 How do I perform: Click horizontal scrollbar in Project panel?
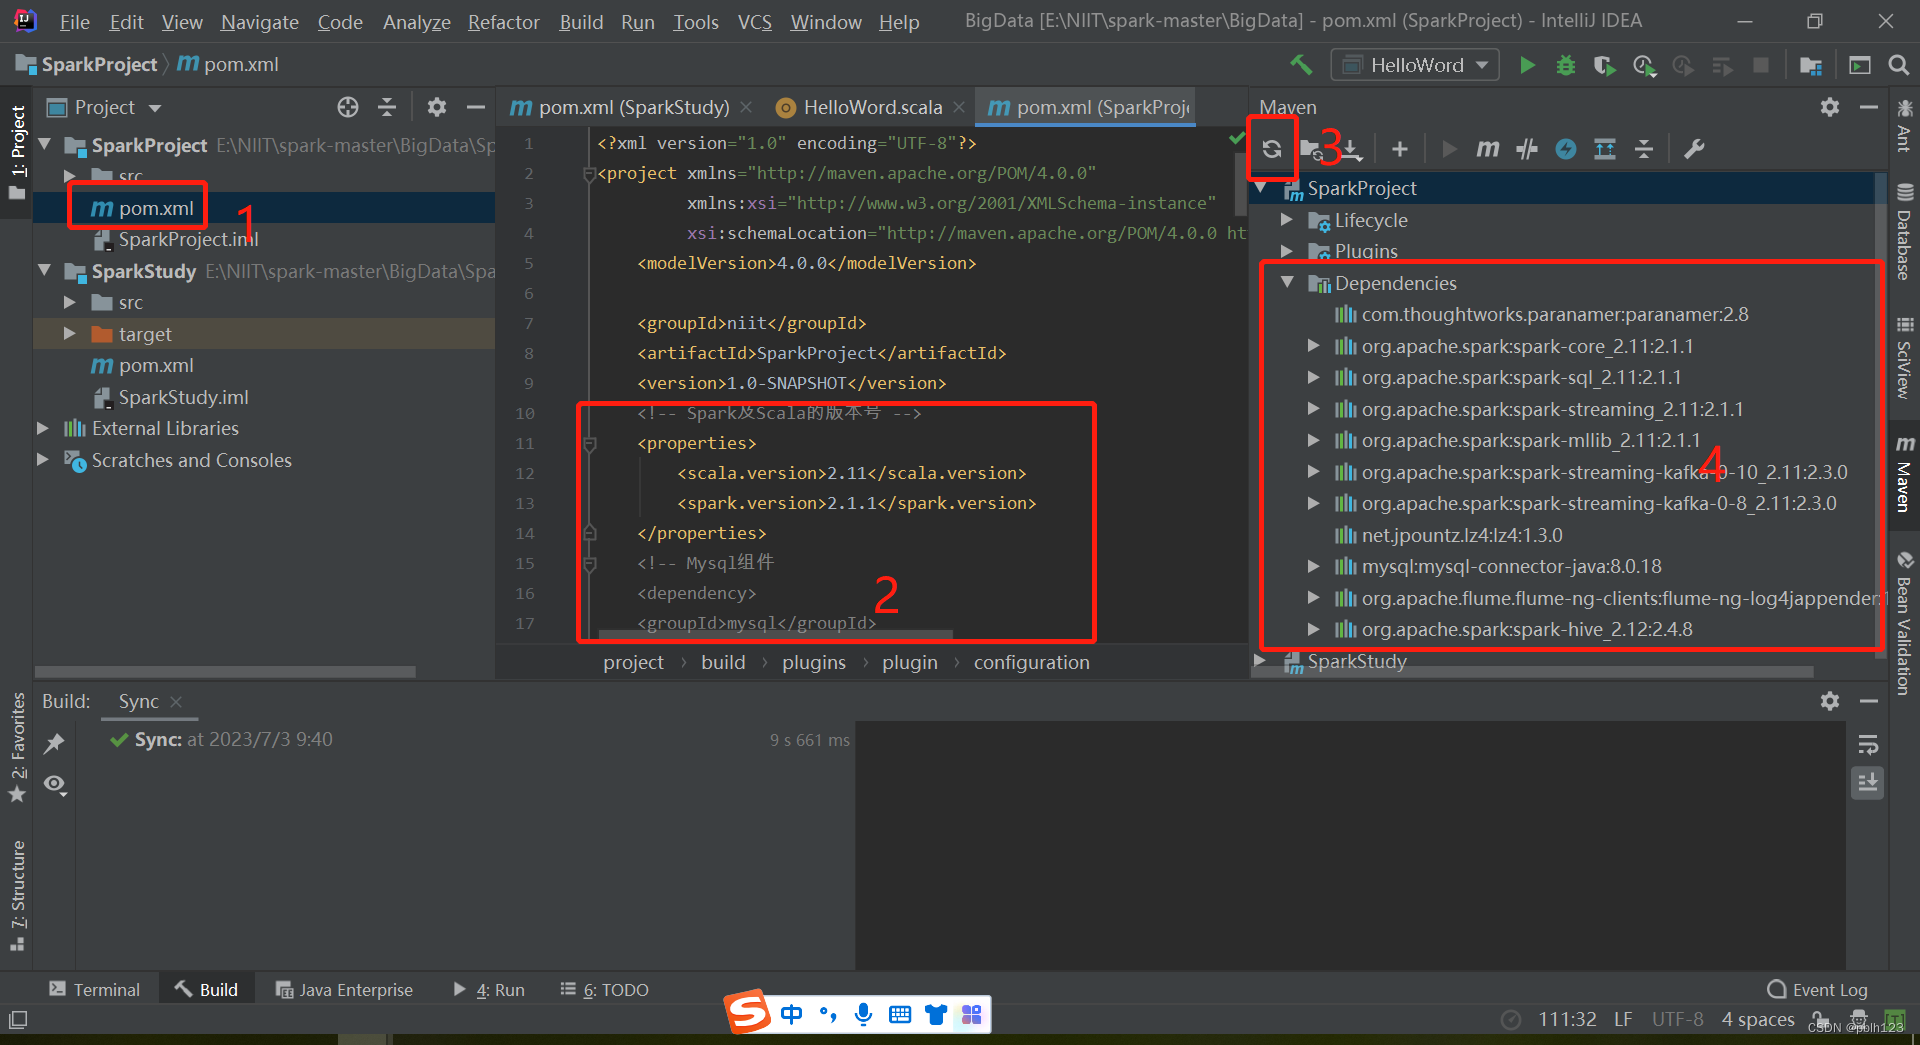[x=225, y=672]
